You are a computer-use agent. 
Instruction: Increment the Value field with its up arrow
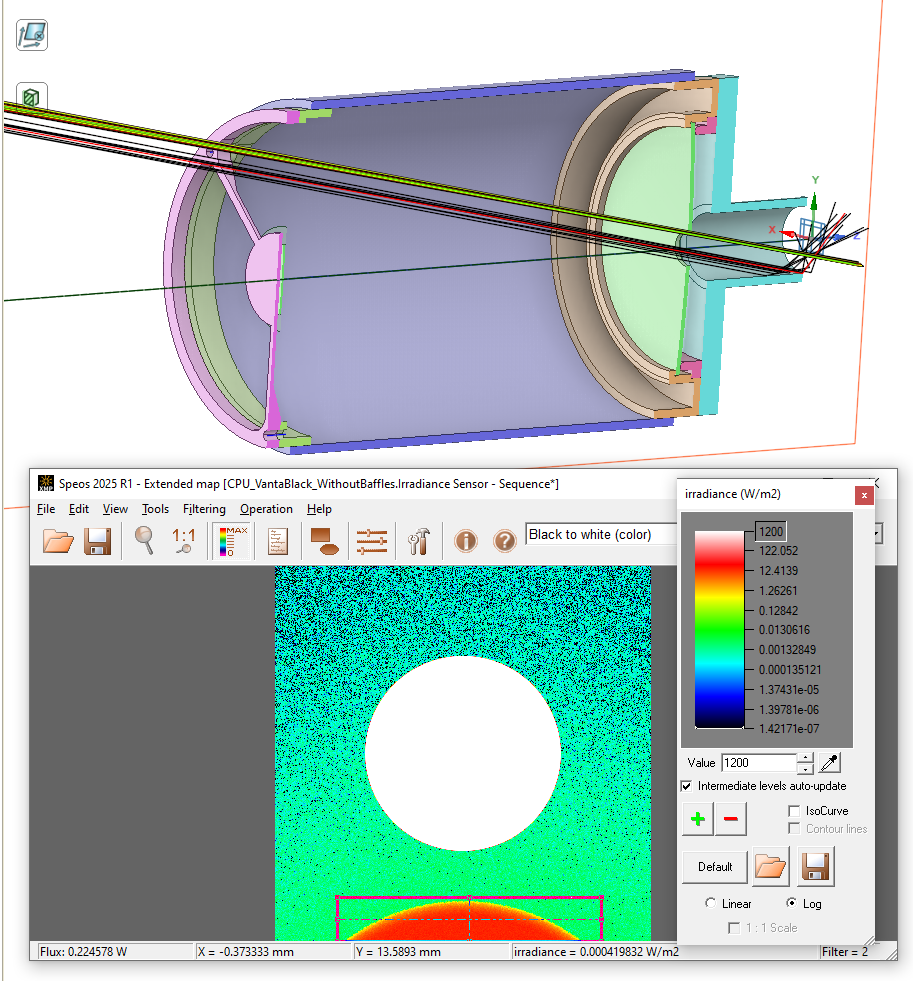[803, 757]
